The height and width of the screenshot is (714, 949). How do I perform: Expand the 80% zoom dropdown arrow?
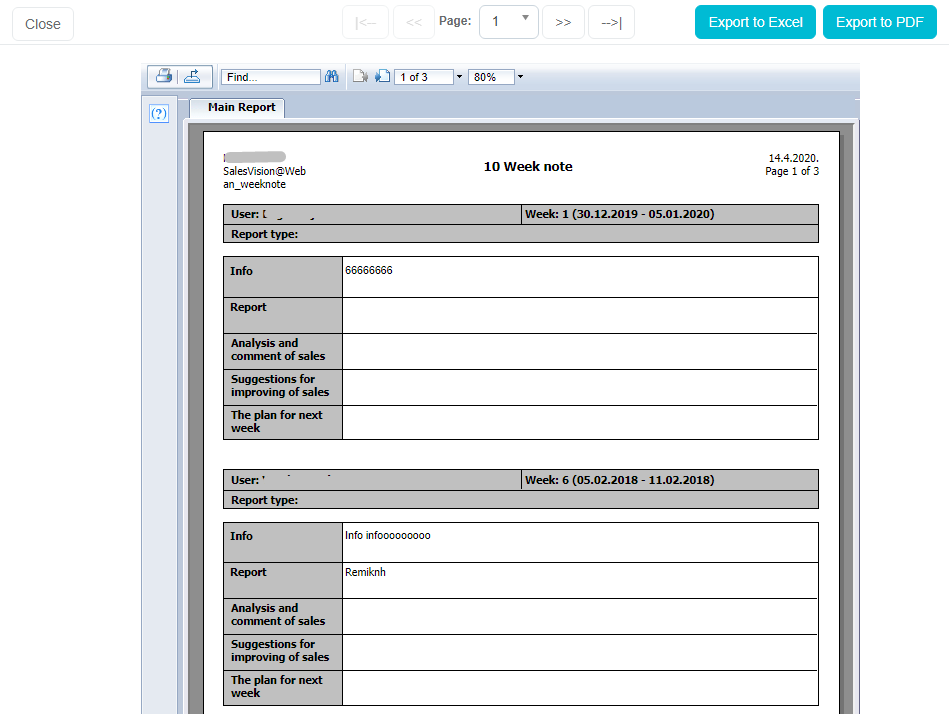point(520,77)
